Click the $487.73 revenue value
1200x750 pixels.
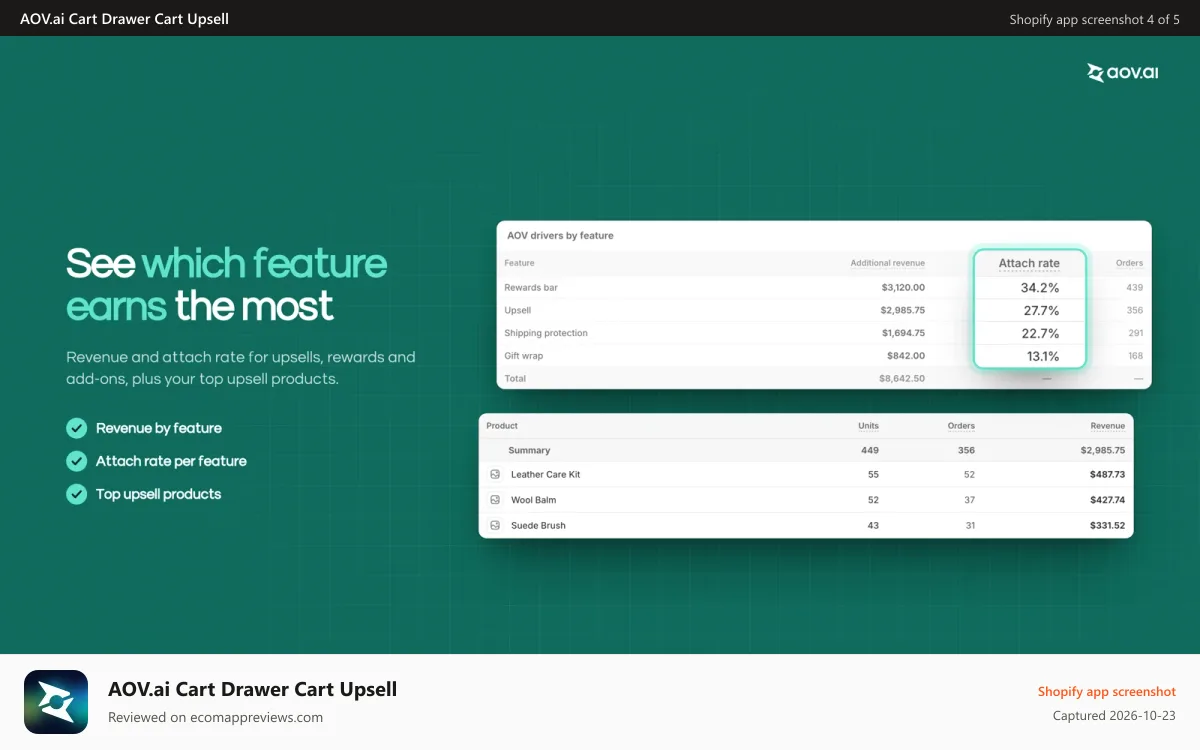[1107, 474]
